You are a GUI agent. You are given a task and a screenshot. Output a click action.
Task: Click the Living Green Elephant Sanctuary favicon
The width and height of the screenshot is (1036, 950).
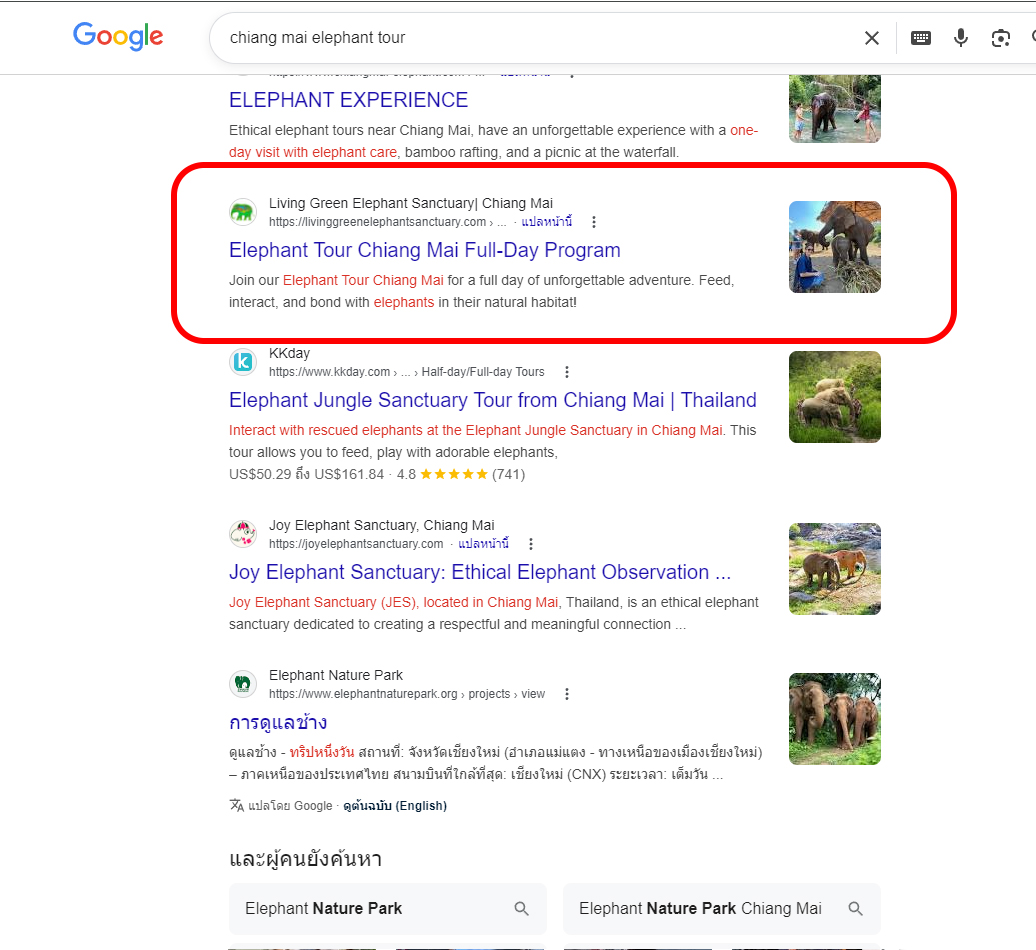tap(243, 212)
